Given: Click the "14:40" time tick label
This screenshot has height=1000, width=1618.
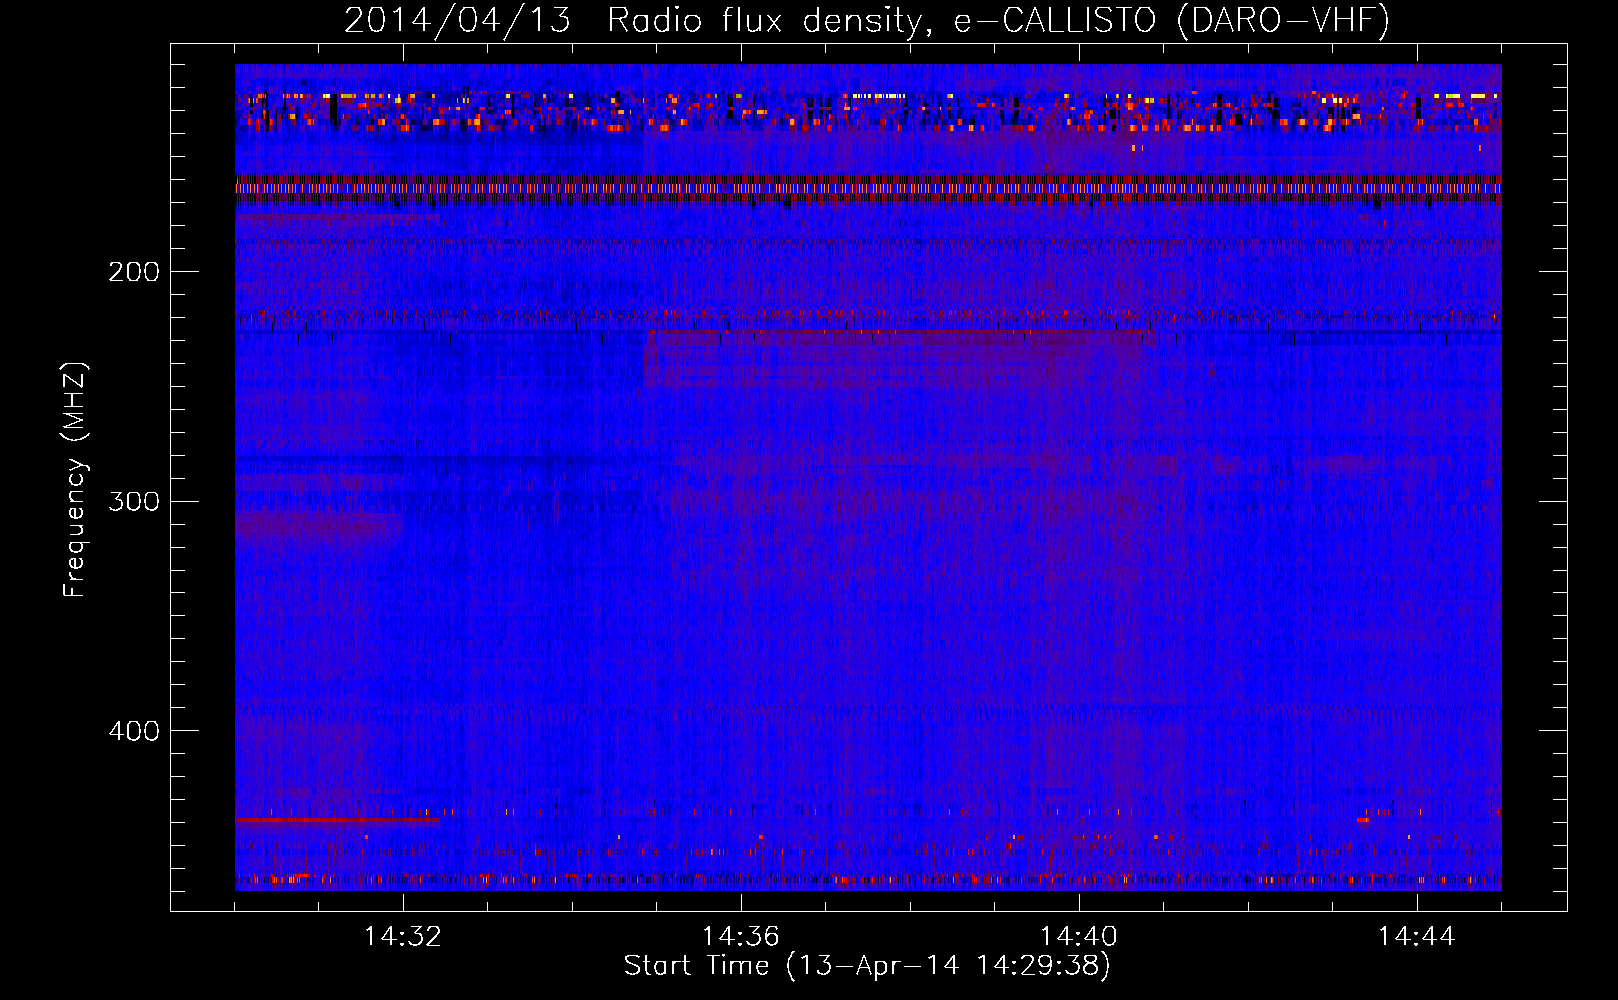Looking at the screenshot, I should click(1079, 937).
